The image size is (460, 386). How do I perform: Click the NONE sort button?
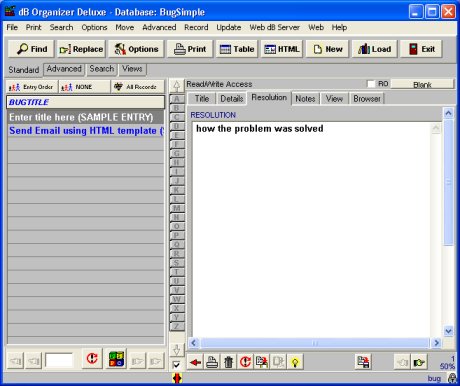pyautogui.click(x=84, y=87)
